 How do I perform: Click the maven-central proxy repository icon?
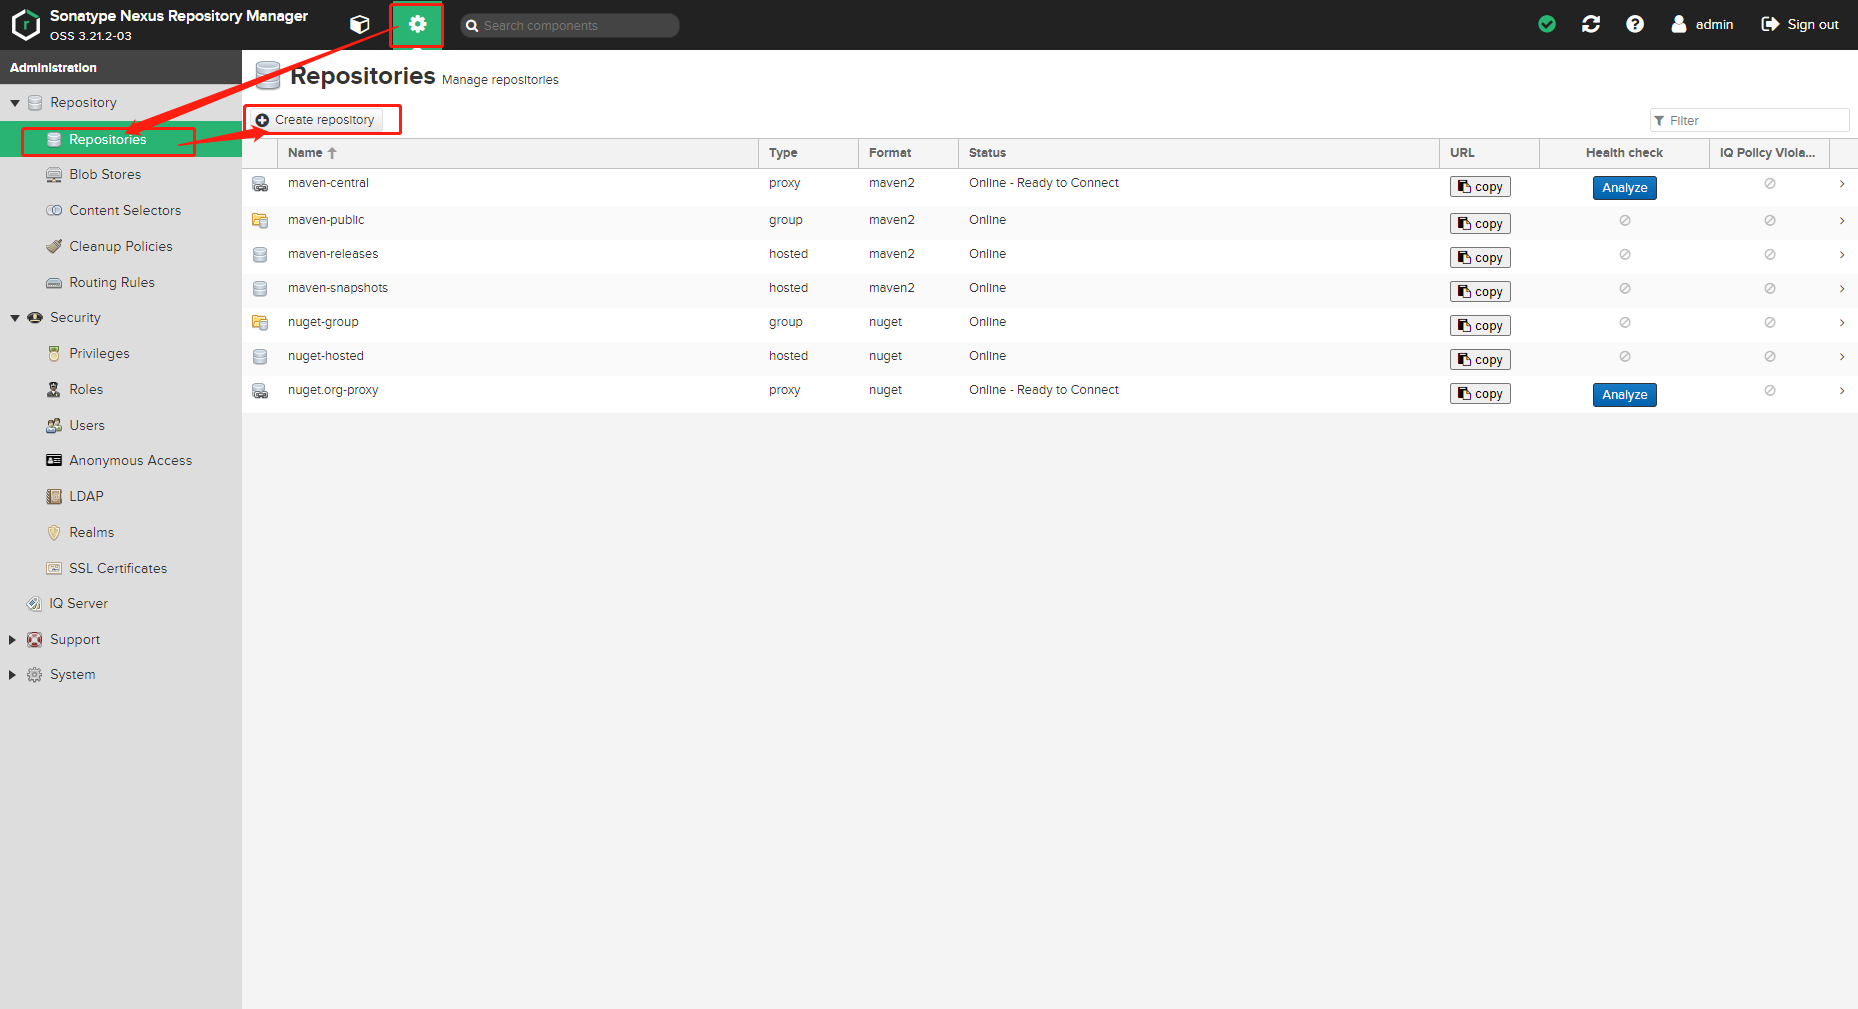point(260,185)
